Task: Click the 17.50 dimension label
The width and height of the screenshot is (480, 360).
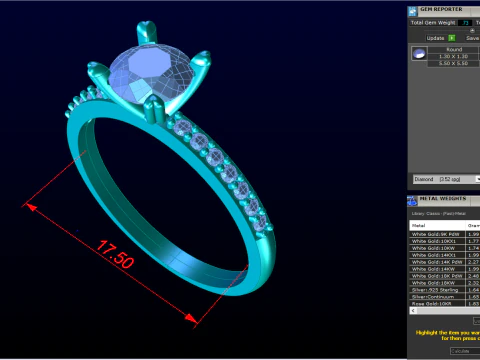Action: pyautogui.click(x=115, y=255)
